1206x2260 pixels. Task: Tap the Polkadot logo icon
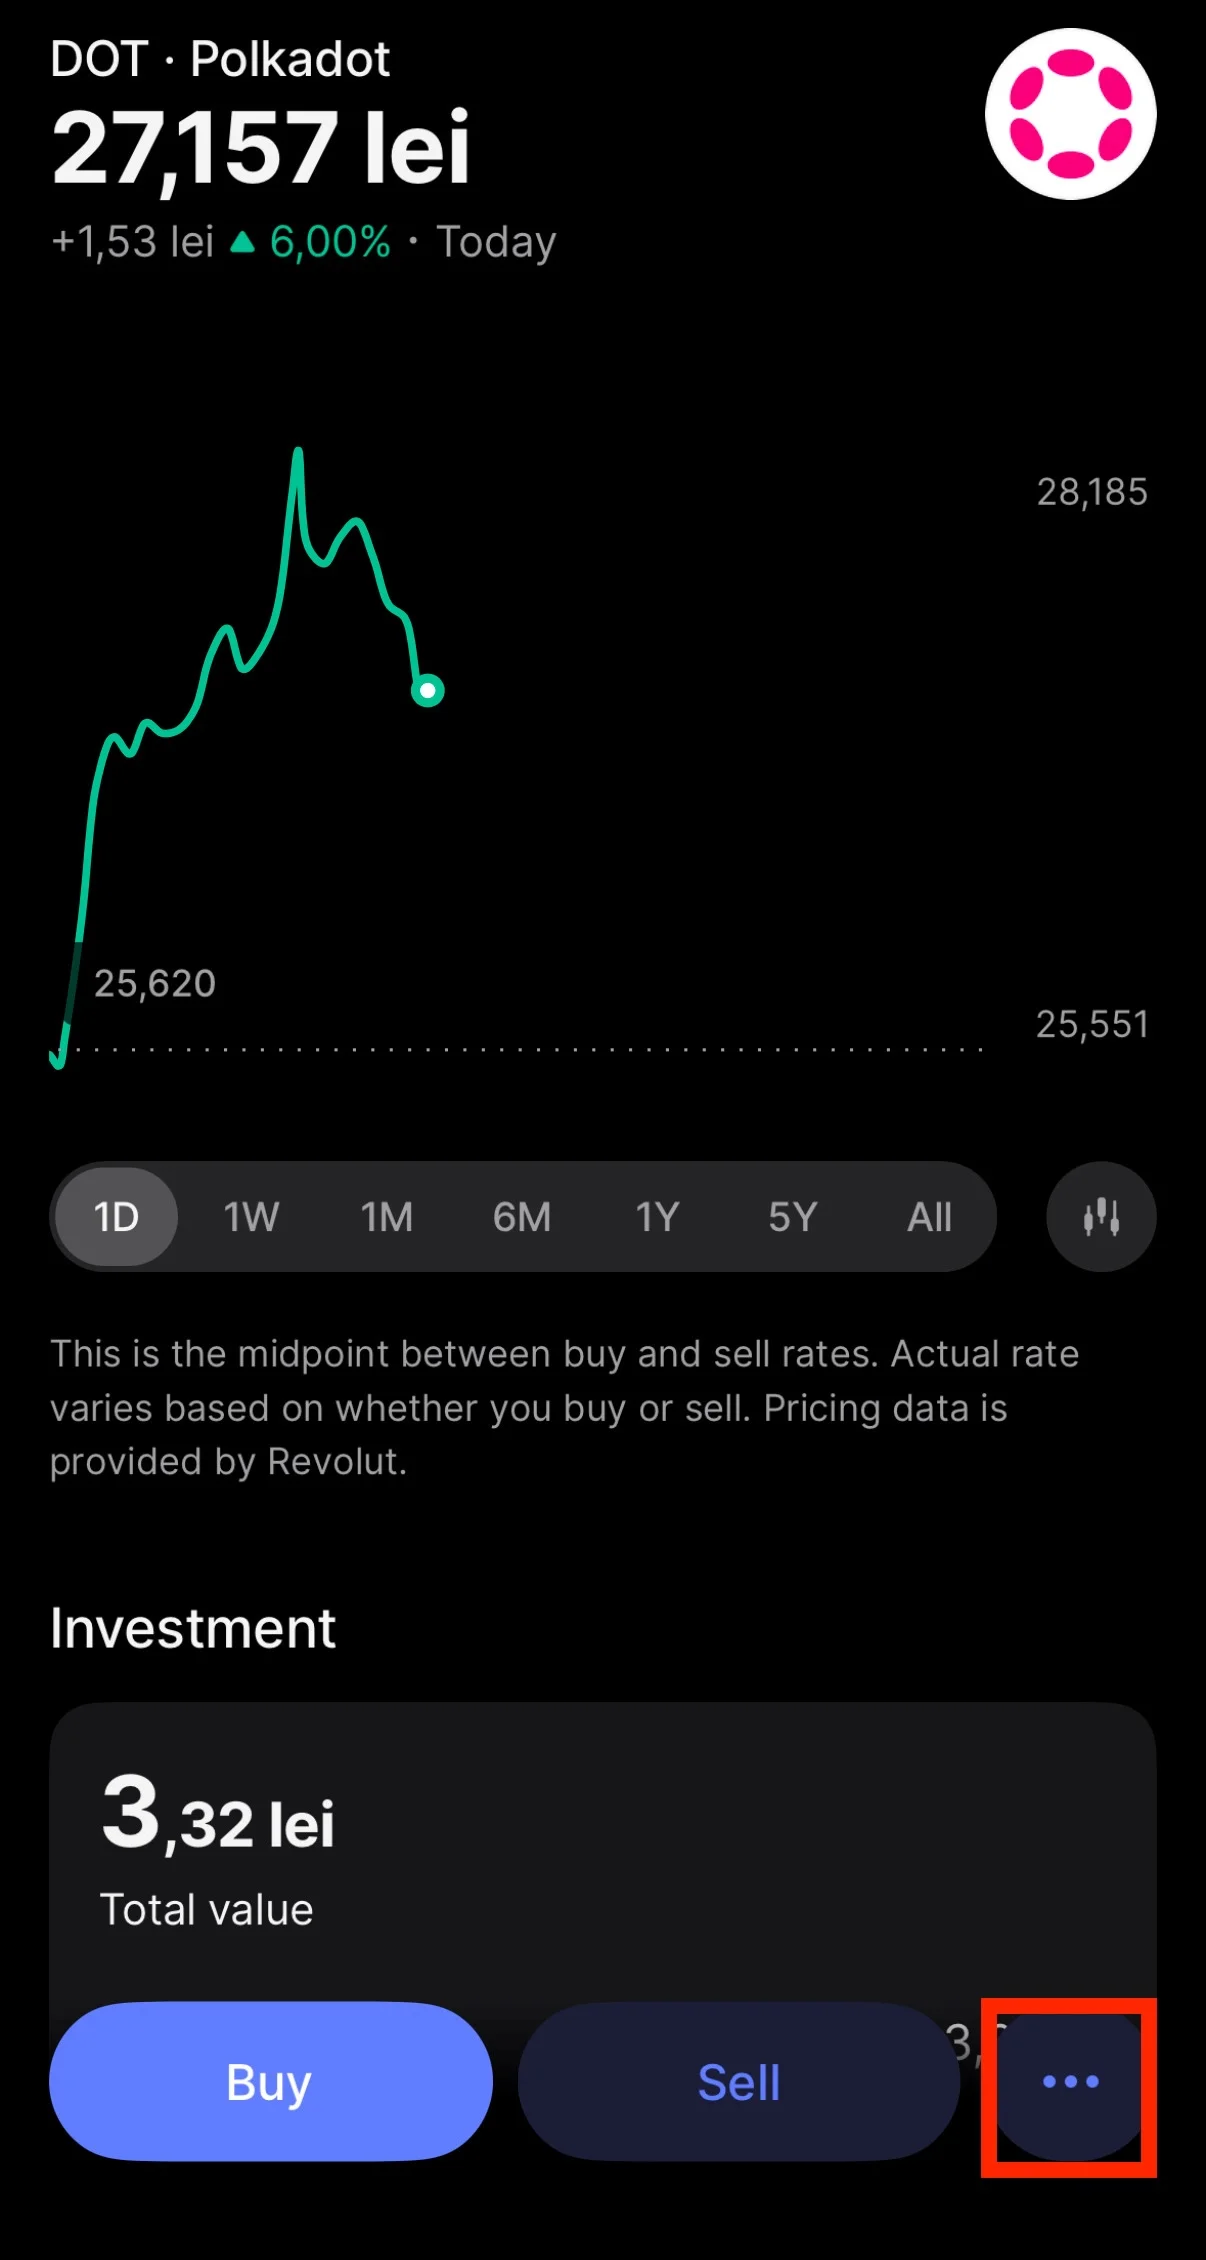(x=1070, y=114)
